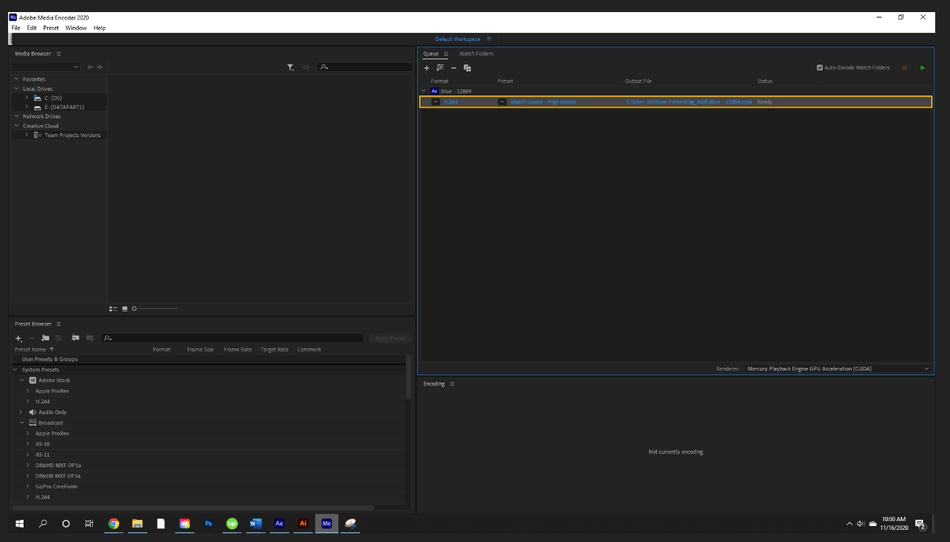Expand the DNxHD MXF OP1a presets
This screenshot has width=950, height=542.
(28, 465)
